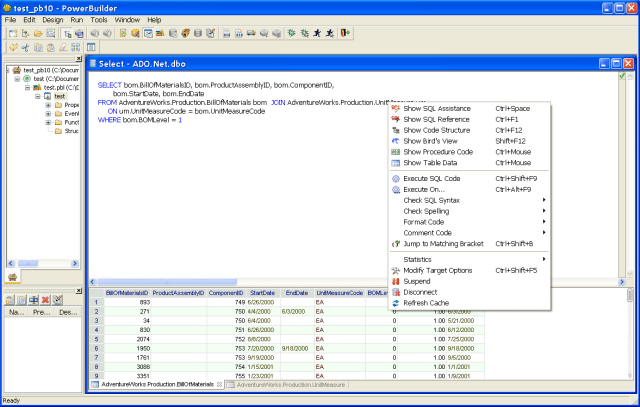Click the red X delete icon in lower-left panel
Viewport: 640px width, 407px height.
click(x=45, y=300)
